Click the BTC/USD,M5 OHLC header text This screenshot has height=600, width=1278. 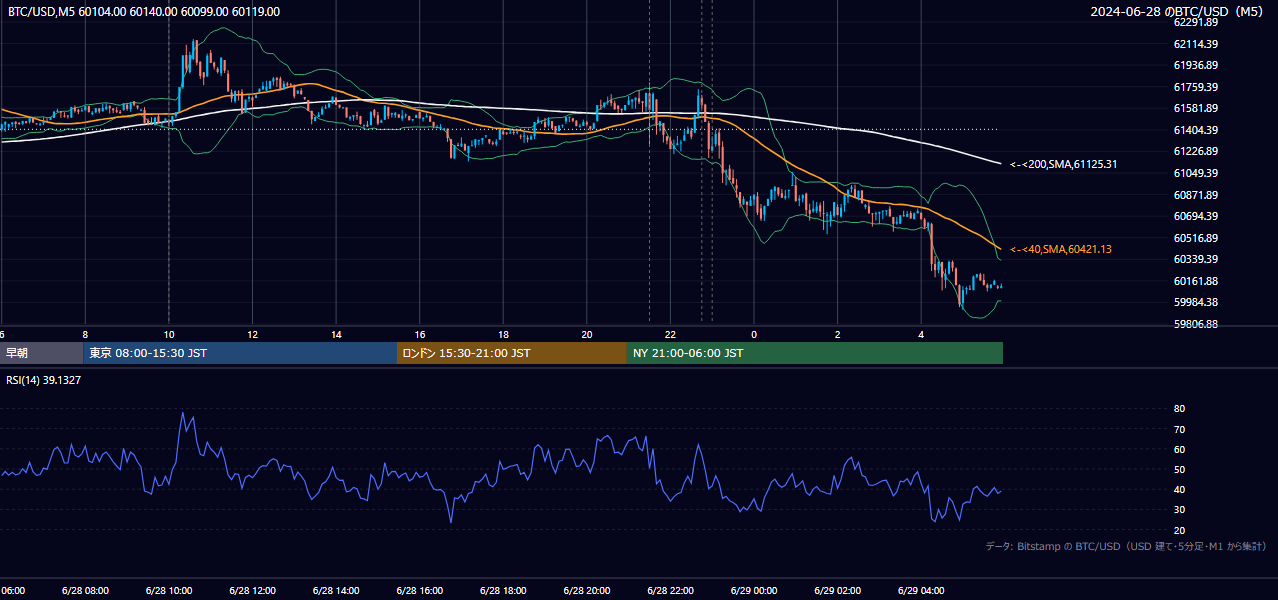pos(144,12)
